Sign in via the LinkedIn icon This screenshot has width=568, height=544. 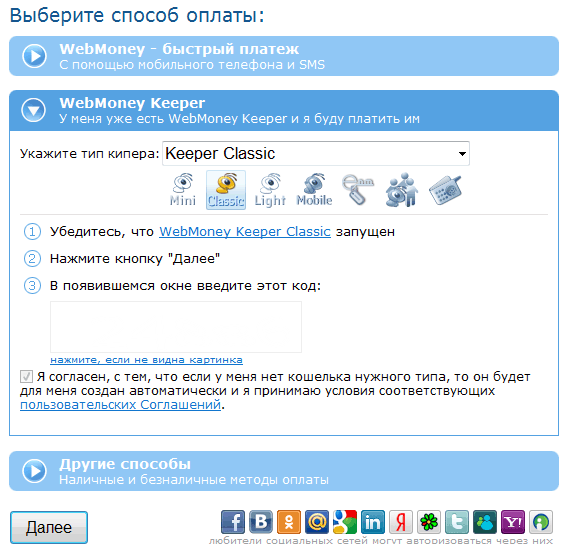(373, 522)
